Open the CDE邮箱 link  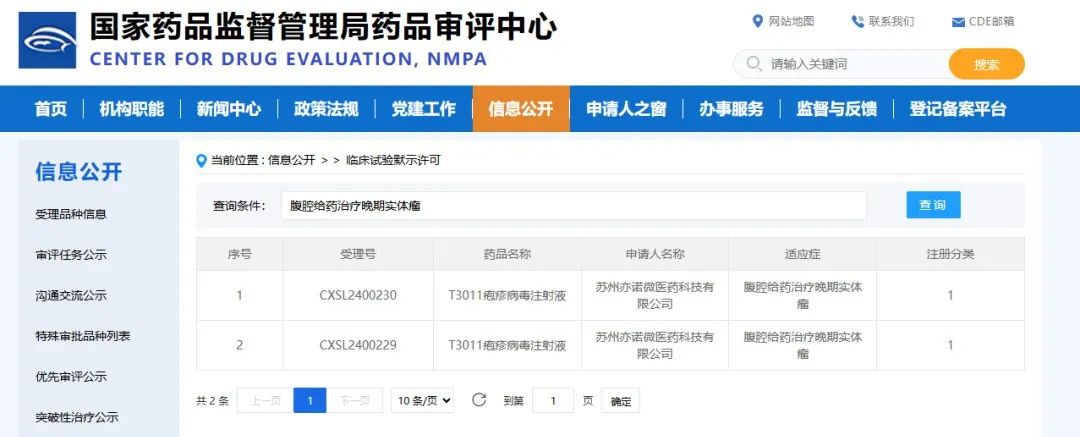(x=991, y=21)
